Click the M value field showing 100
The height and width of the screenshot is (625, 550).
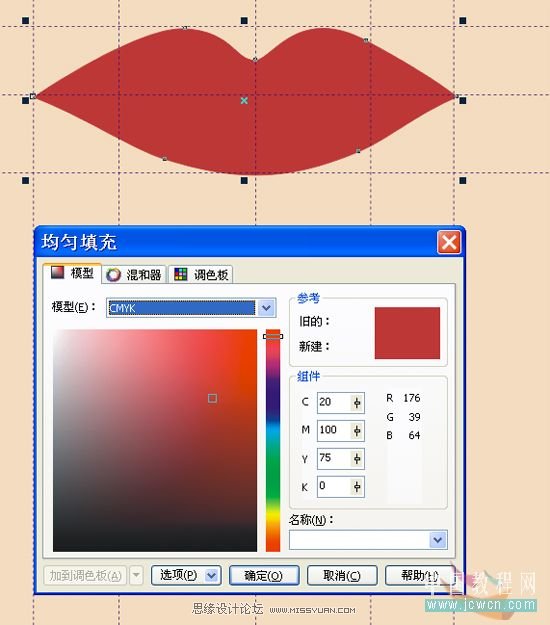pyautogui.click(x=333, y=430)
